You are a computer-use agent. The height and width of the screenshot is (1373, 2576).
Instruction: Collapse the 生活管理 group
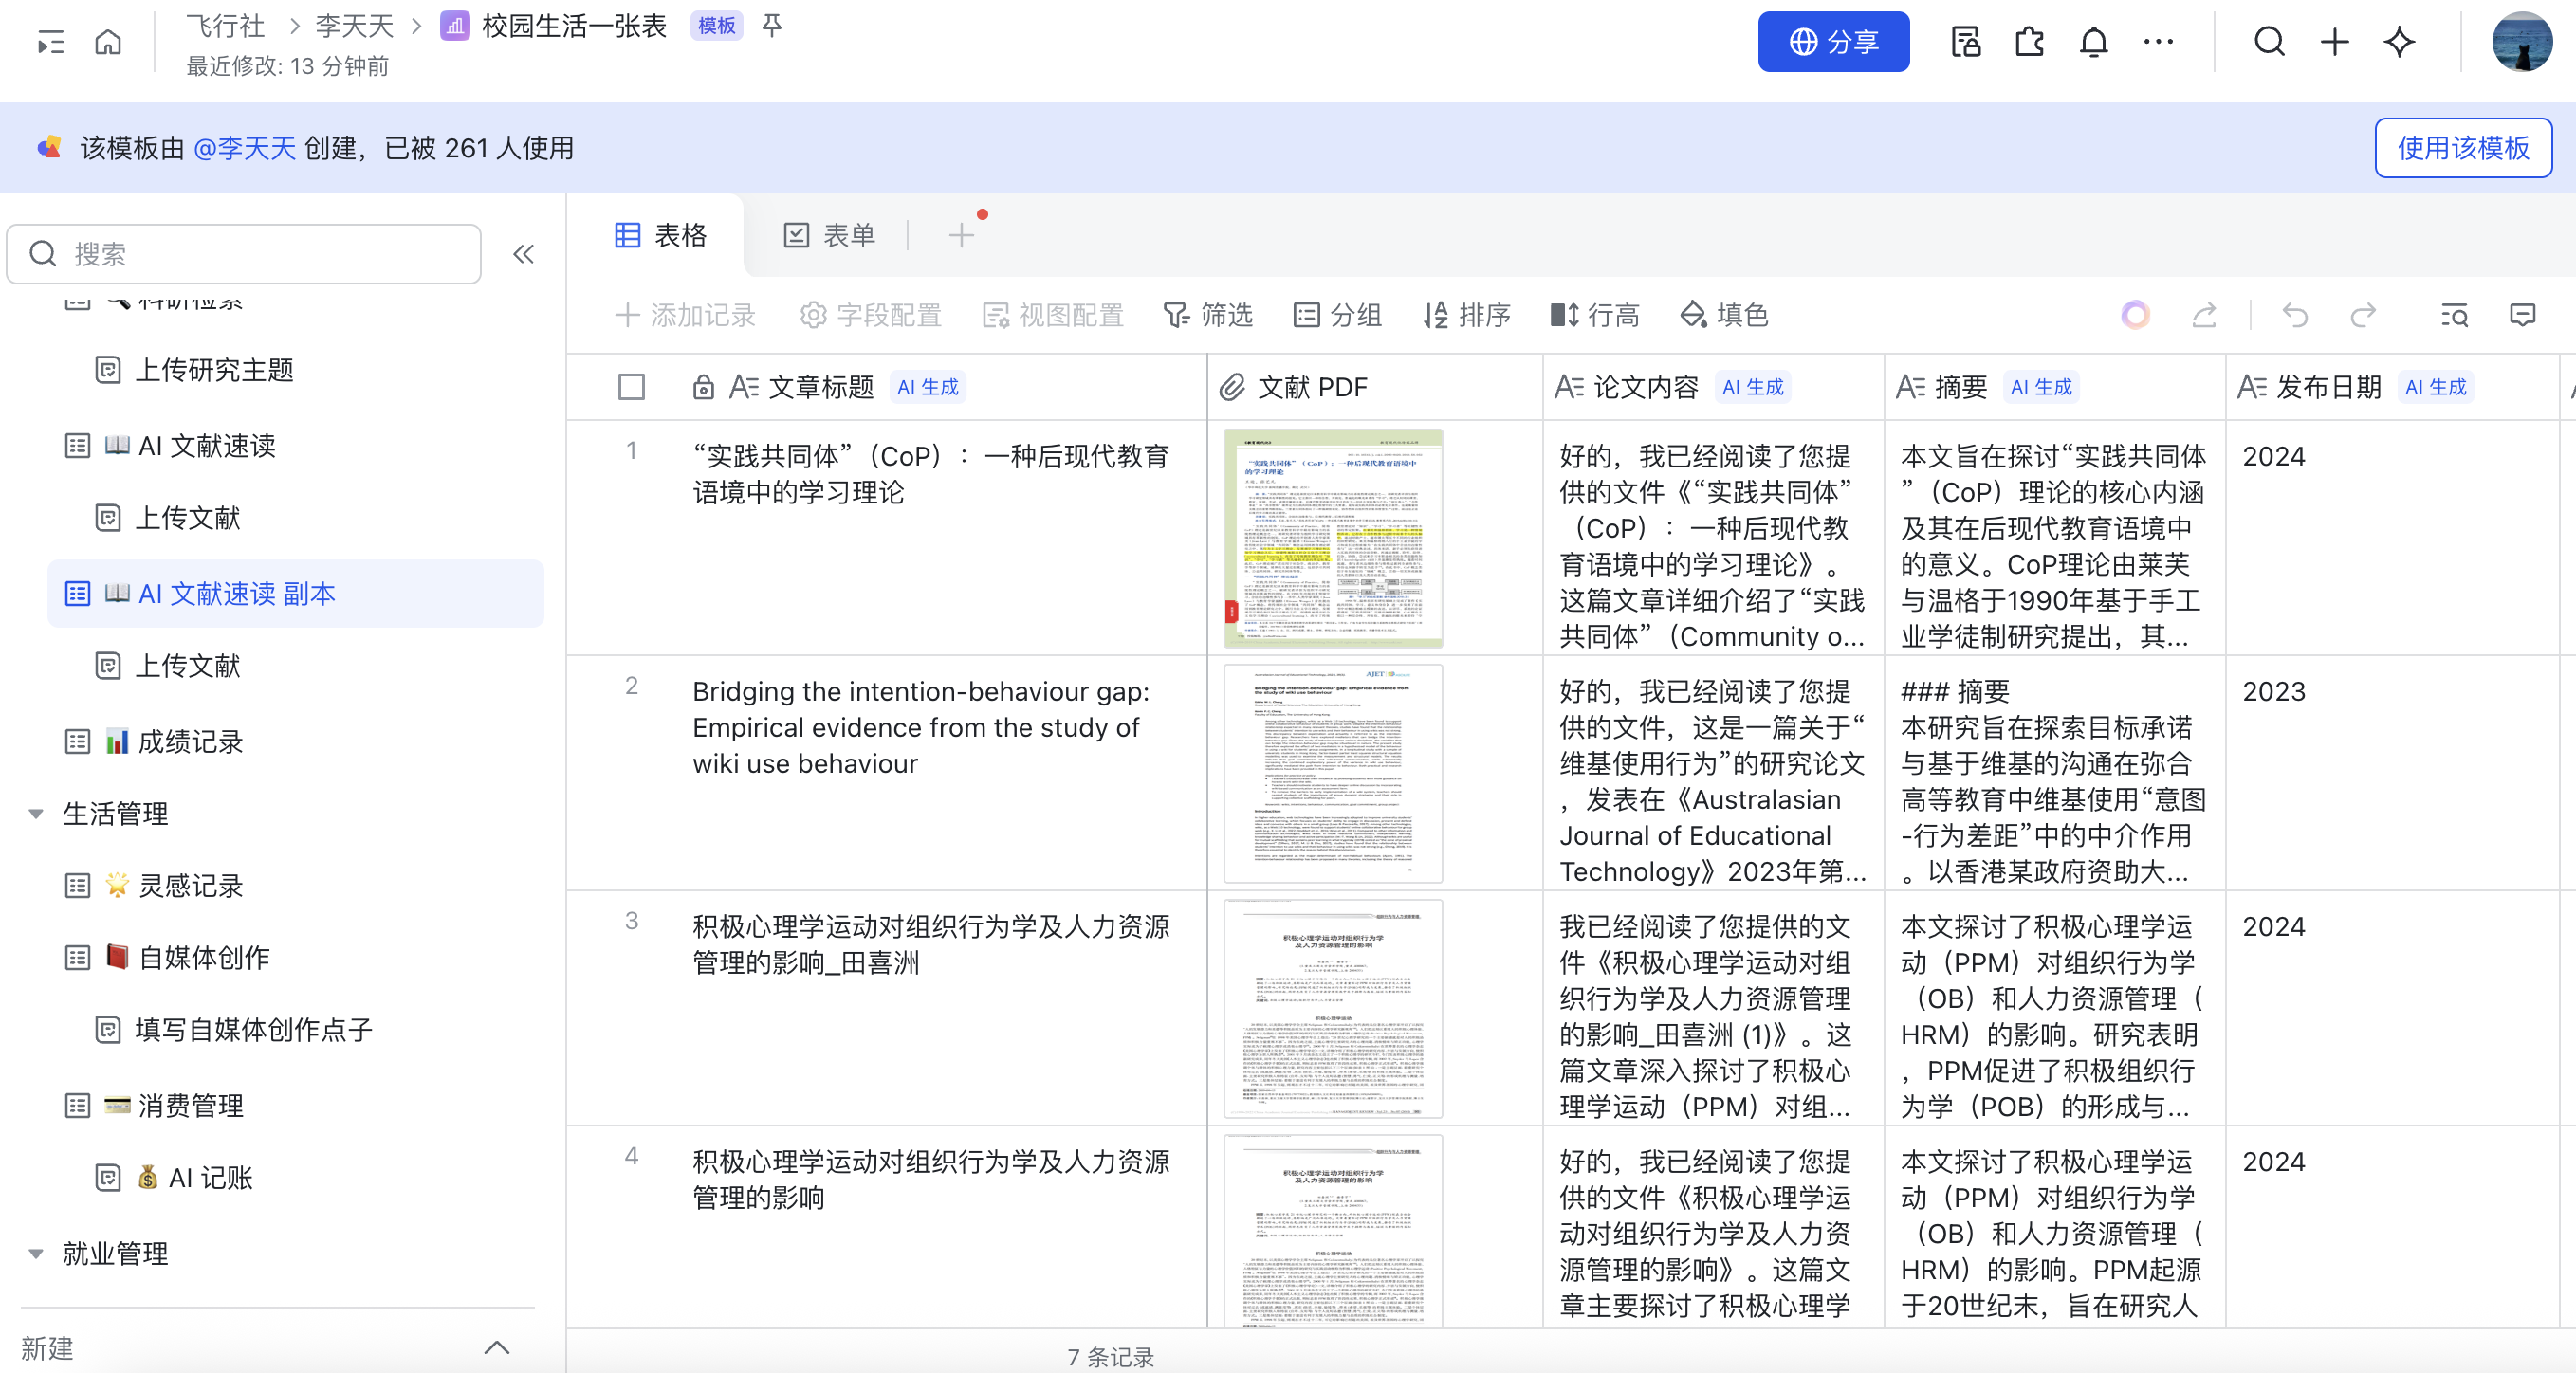tap(36, 813)
